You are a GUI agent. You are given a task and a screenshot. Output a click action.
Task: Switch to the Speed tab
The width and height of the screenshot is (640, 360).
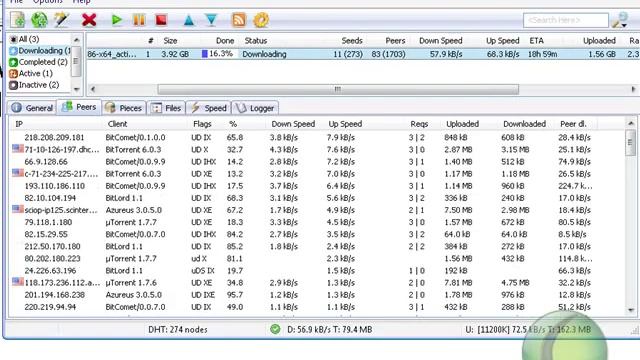pyautogui.click(x=209, y=108)
